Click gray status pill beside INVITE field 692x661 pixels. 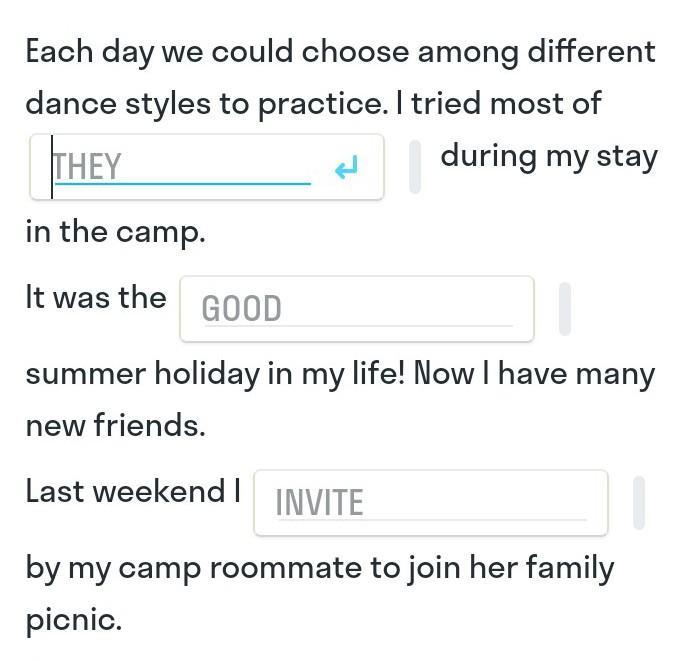pos(639,503)
